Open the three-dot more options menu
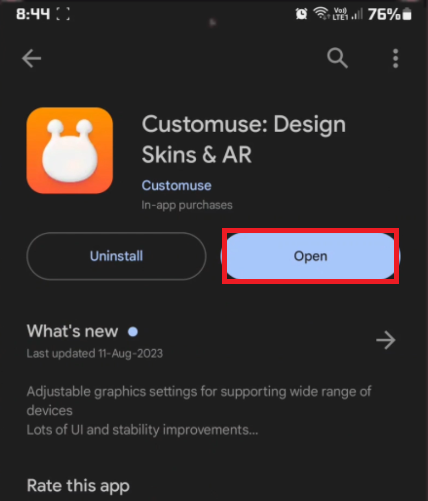 395,58
